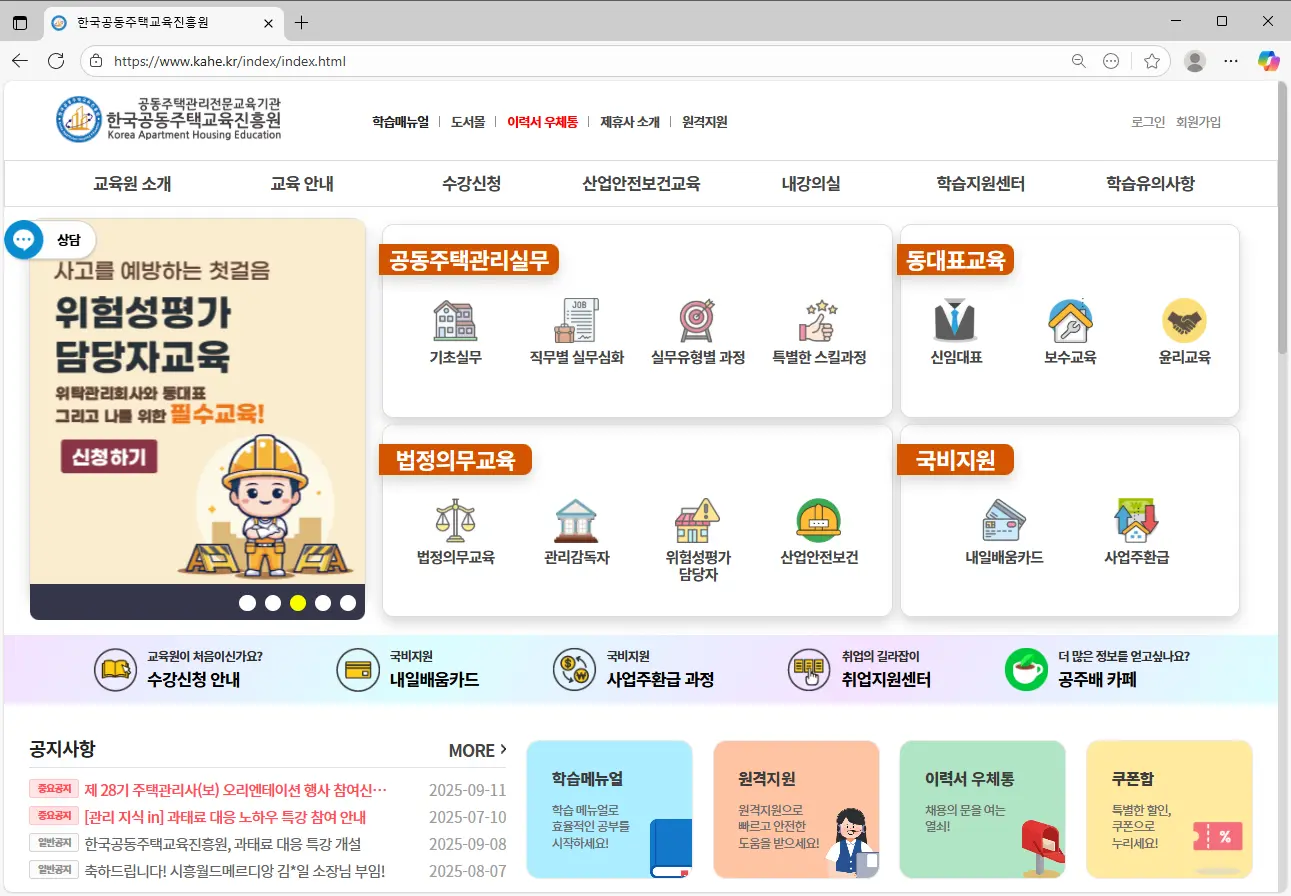The image size is (1291, 896).
Task: Open the 회원가입 signup link
Action: point(1200,121)
